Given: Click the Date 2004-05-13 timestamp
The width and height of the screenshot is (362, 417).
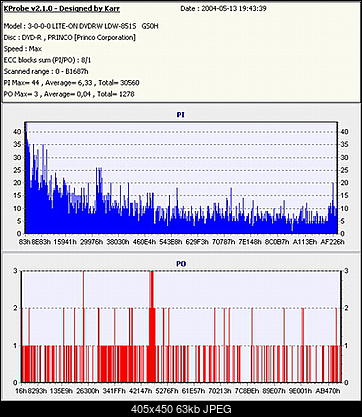Looking at the screenshot, I should click(223, 9).
